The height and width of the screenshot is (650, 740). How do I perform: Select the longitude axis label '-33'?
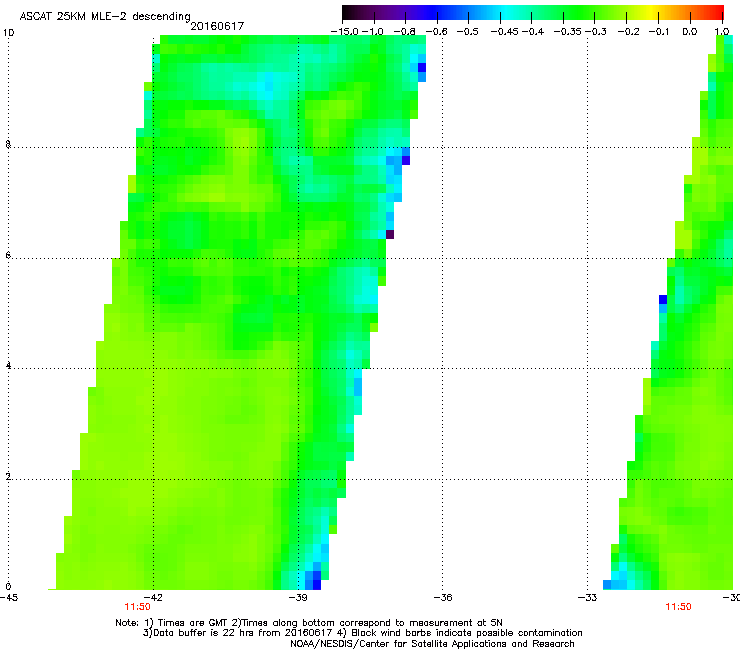click(587, 598)
